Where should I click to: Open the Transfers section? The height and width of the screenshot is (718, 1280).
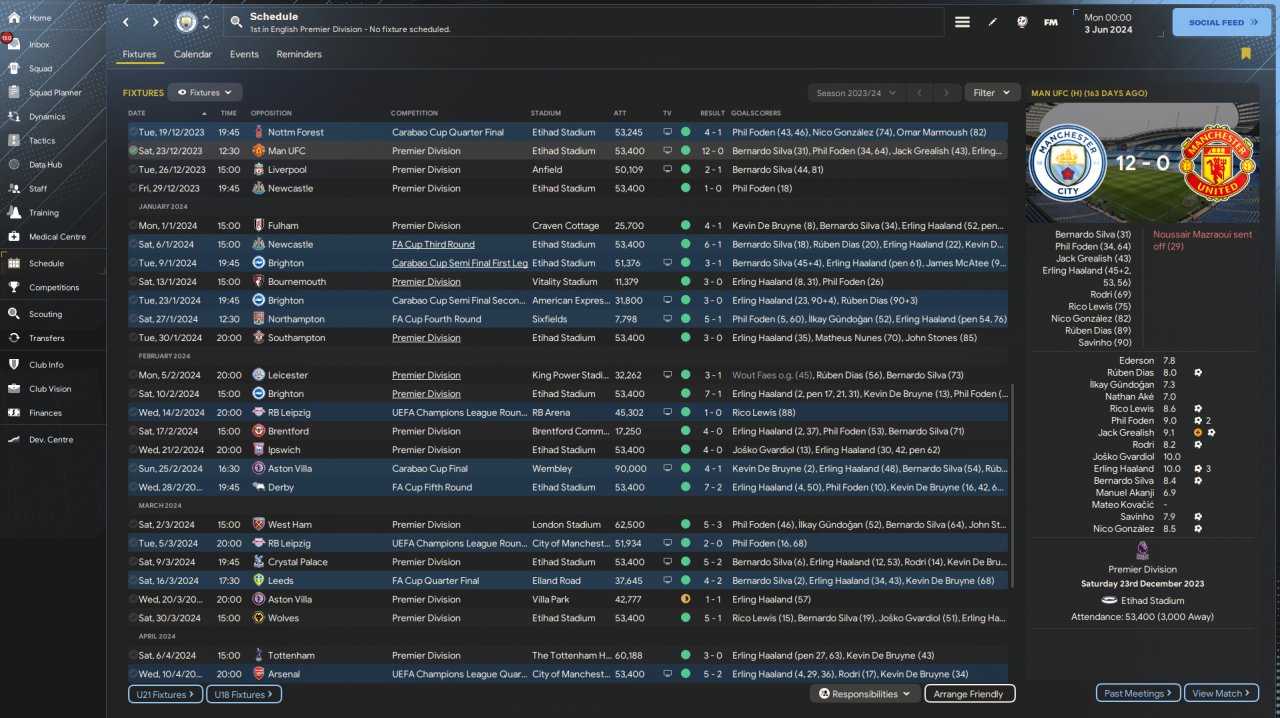(x=46, y=338)
